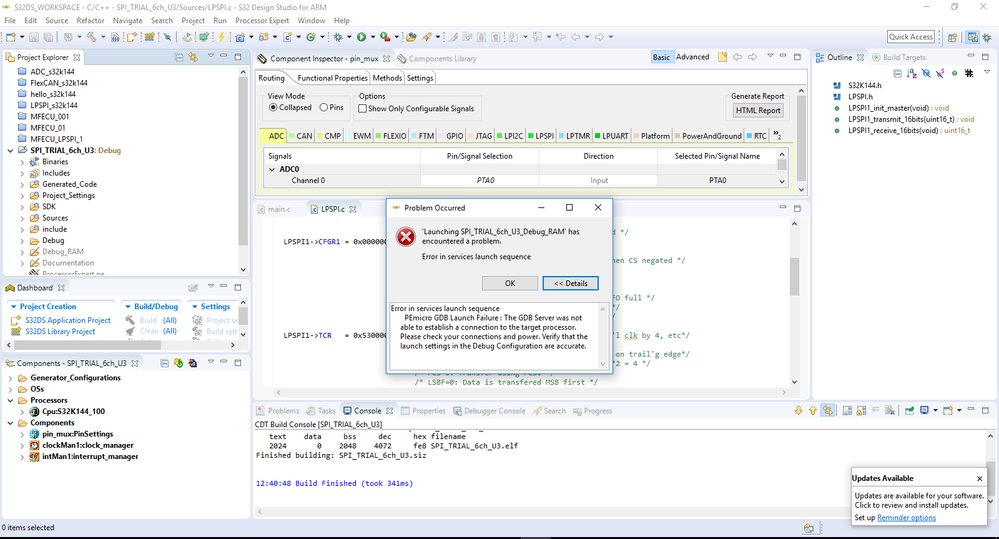This screenshot has width=999, height=539.
Task: Select the Pins view mode radio button
Action: click(x=324, y=108)
